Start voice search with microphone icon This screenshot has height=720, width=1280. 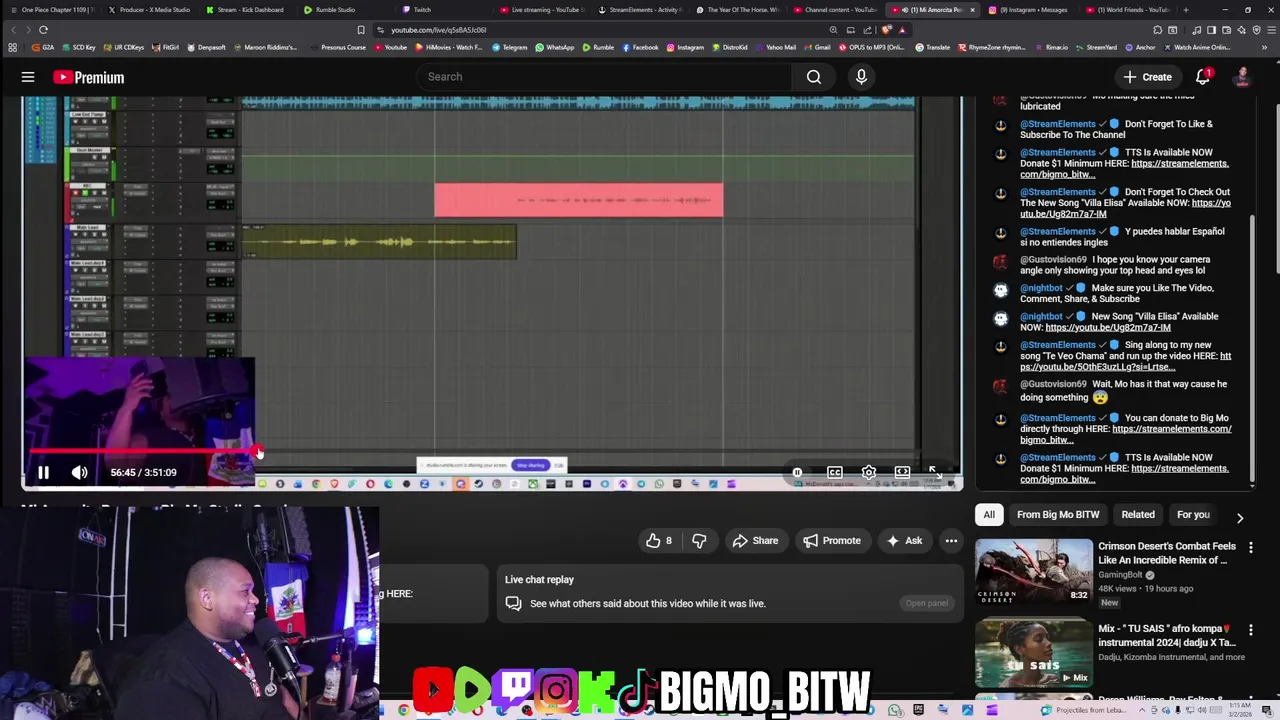tap(861, 77)
